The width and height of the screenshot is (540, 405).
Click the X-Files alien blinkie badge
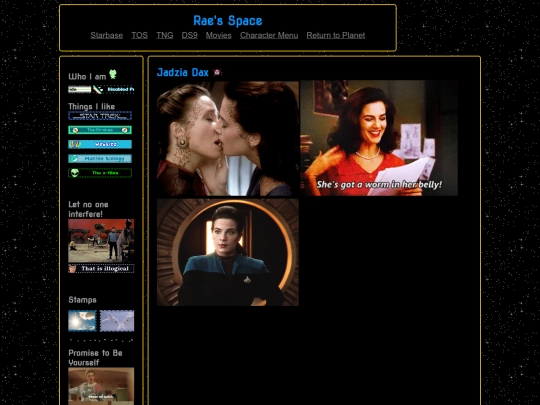pos(100,173)
